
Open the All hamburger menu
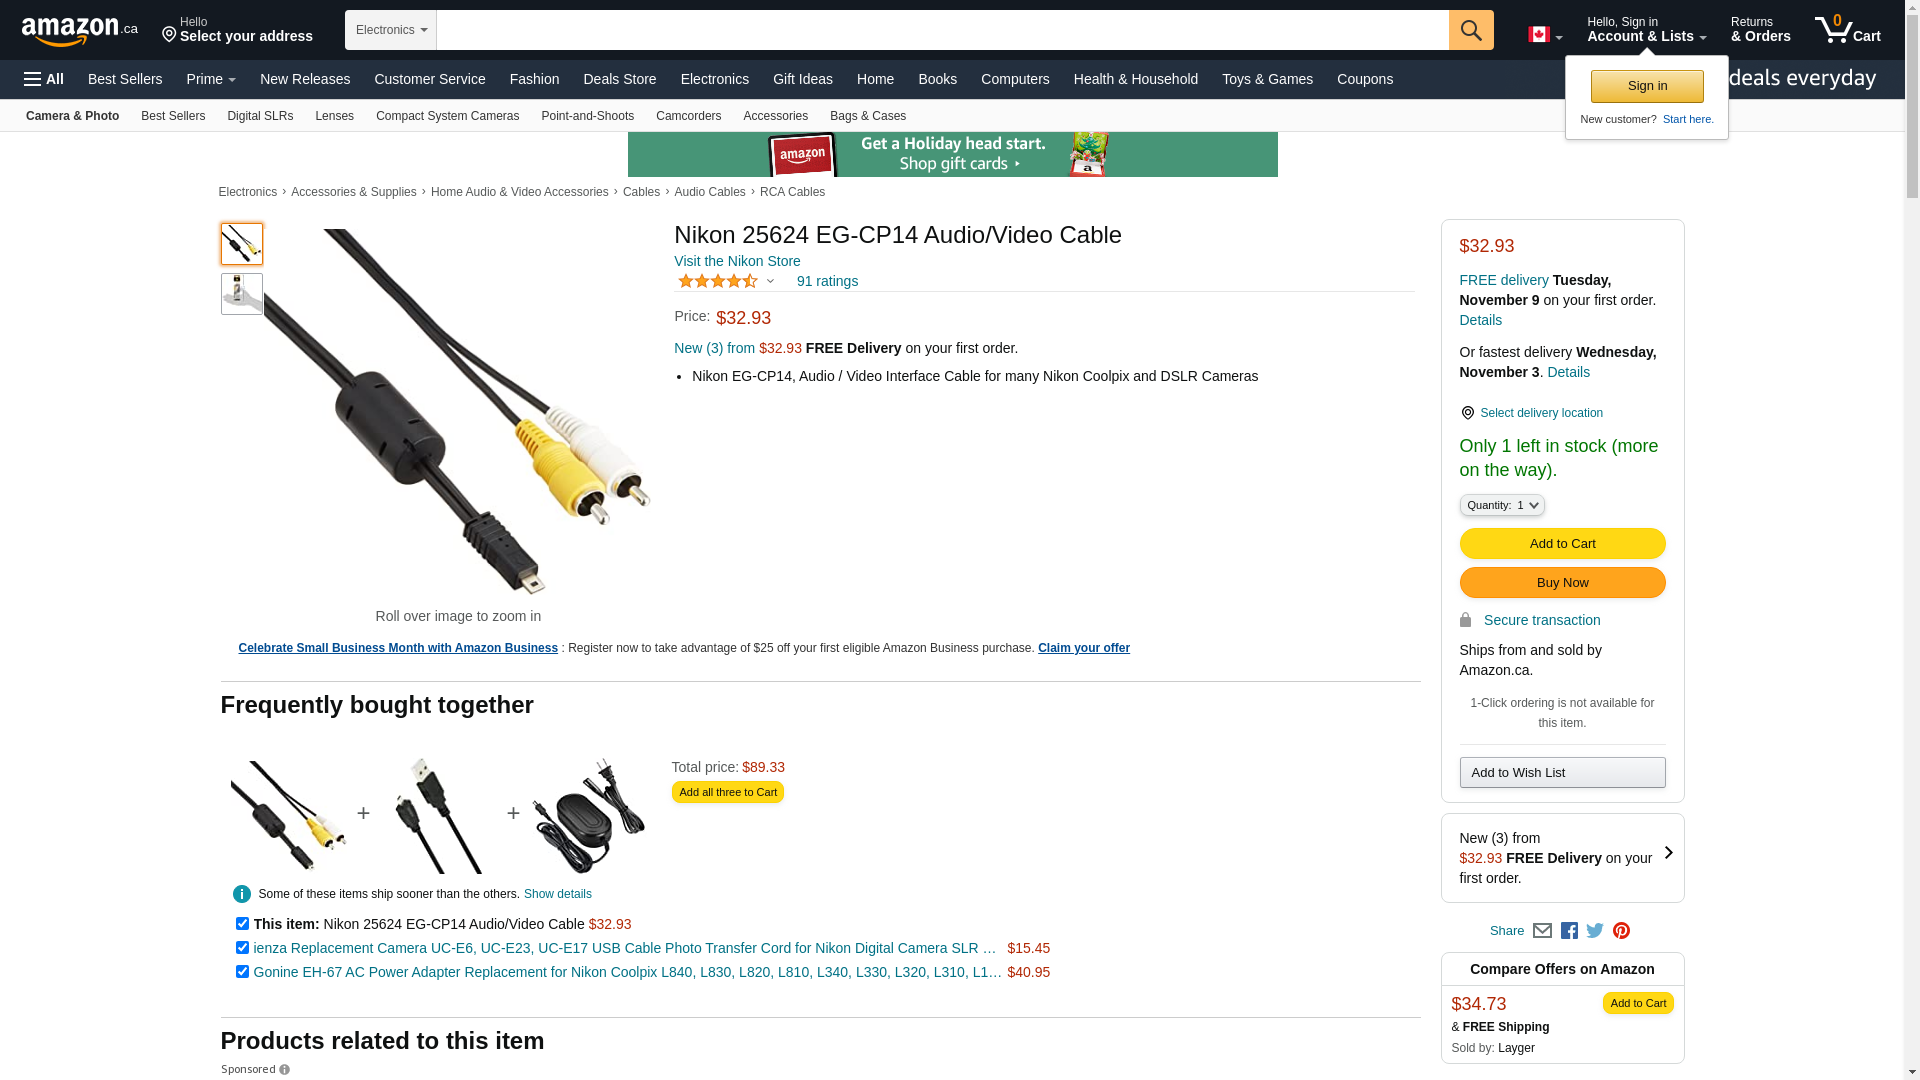pyautogui.click(x=44, y=79)
